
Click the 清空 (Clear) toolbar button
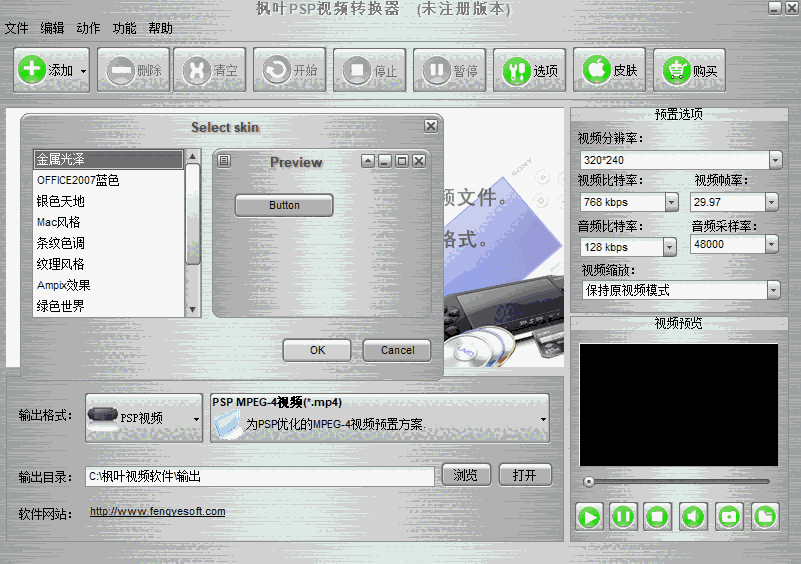click(x=210, y=70)
